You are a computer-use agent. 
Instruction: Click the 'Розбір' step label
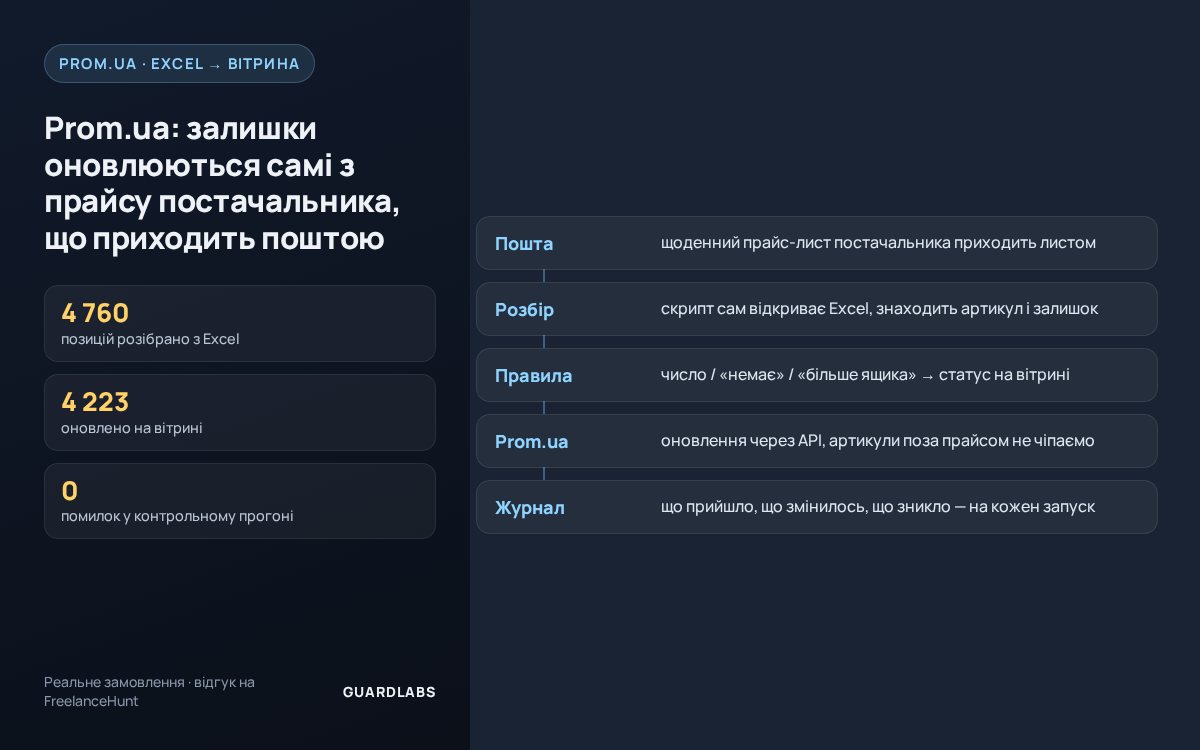pos(524,310)
